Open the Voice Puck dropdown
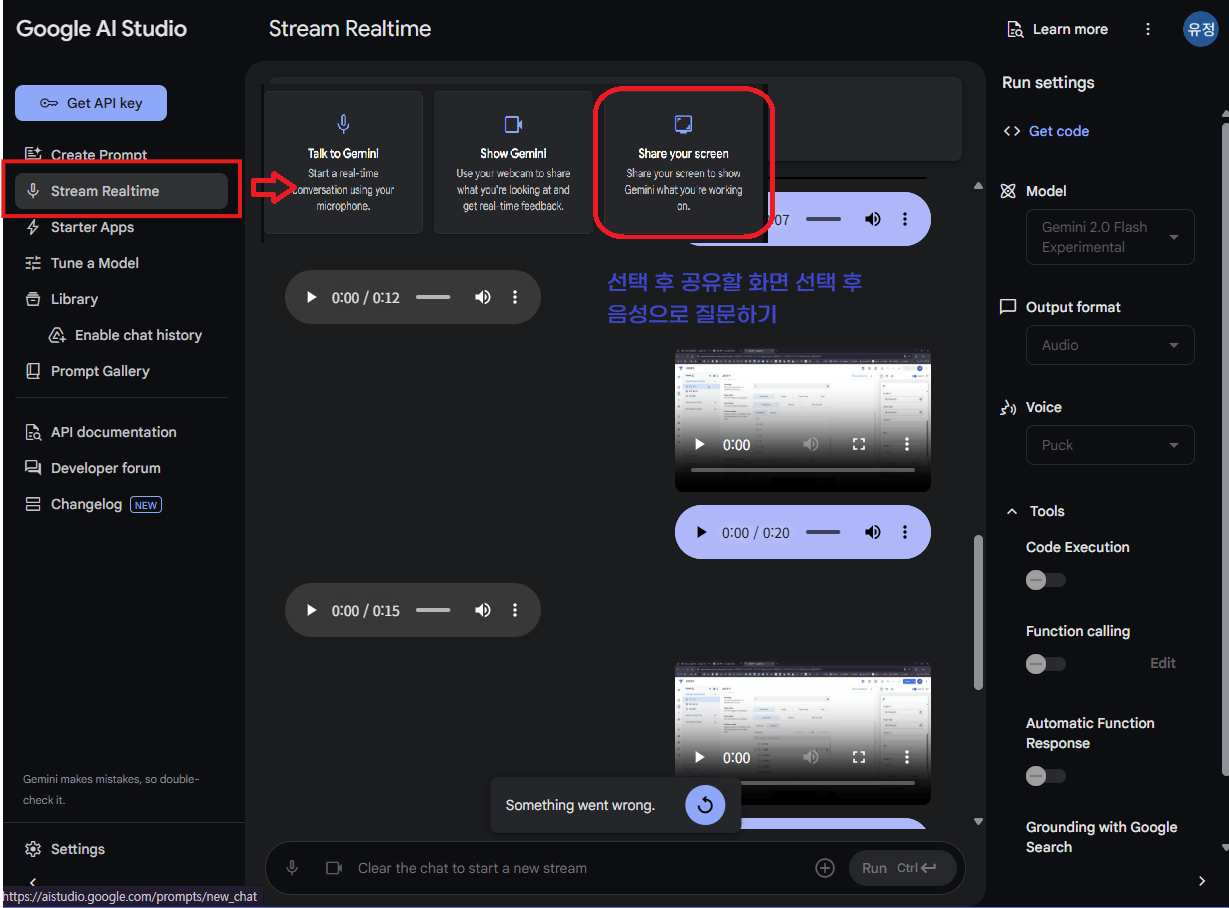This screenshot has width=1229, height=908. click(1110, 445)
